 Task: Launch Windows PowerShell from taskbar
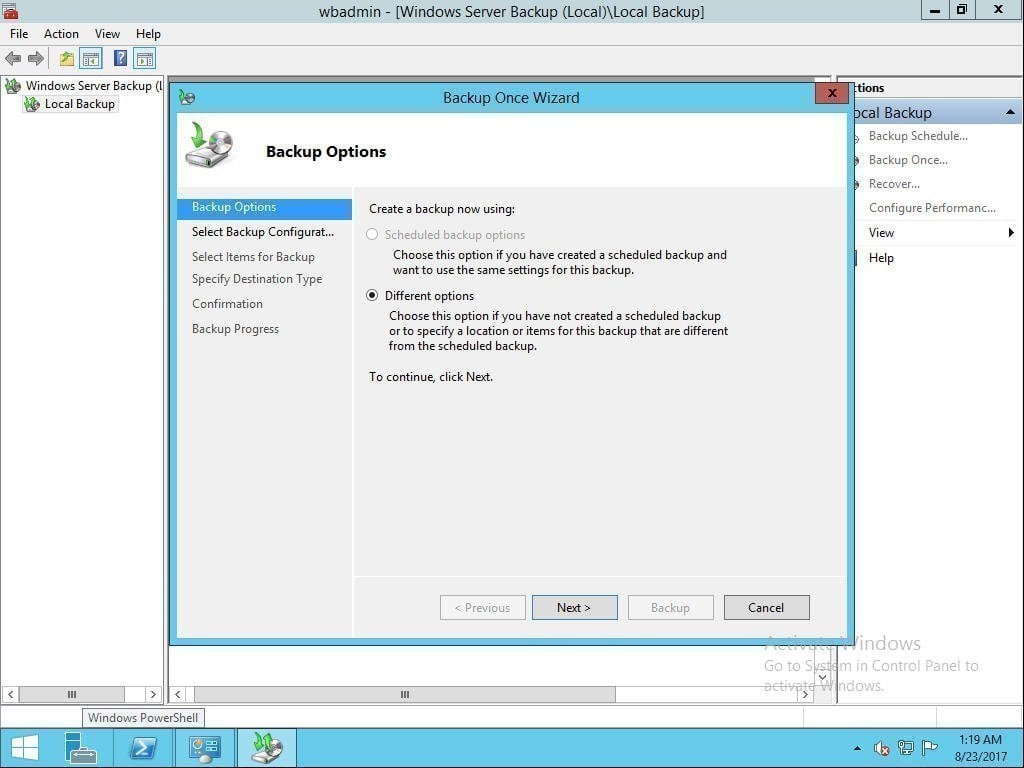point(142,748)
